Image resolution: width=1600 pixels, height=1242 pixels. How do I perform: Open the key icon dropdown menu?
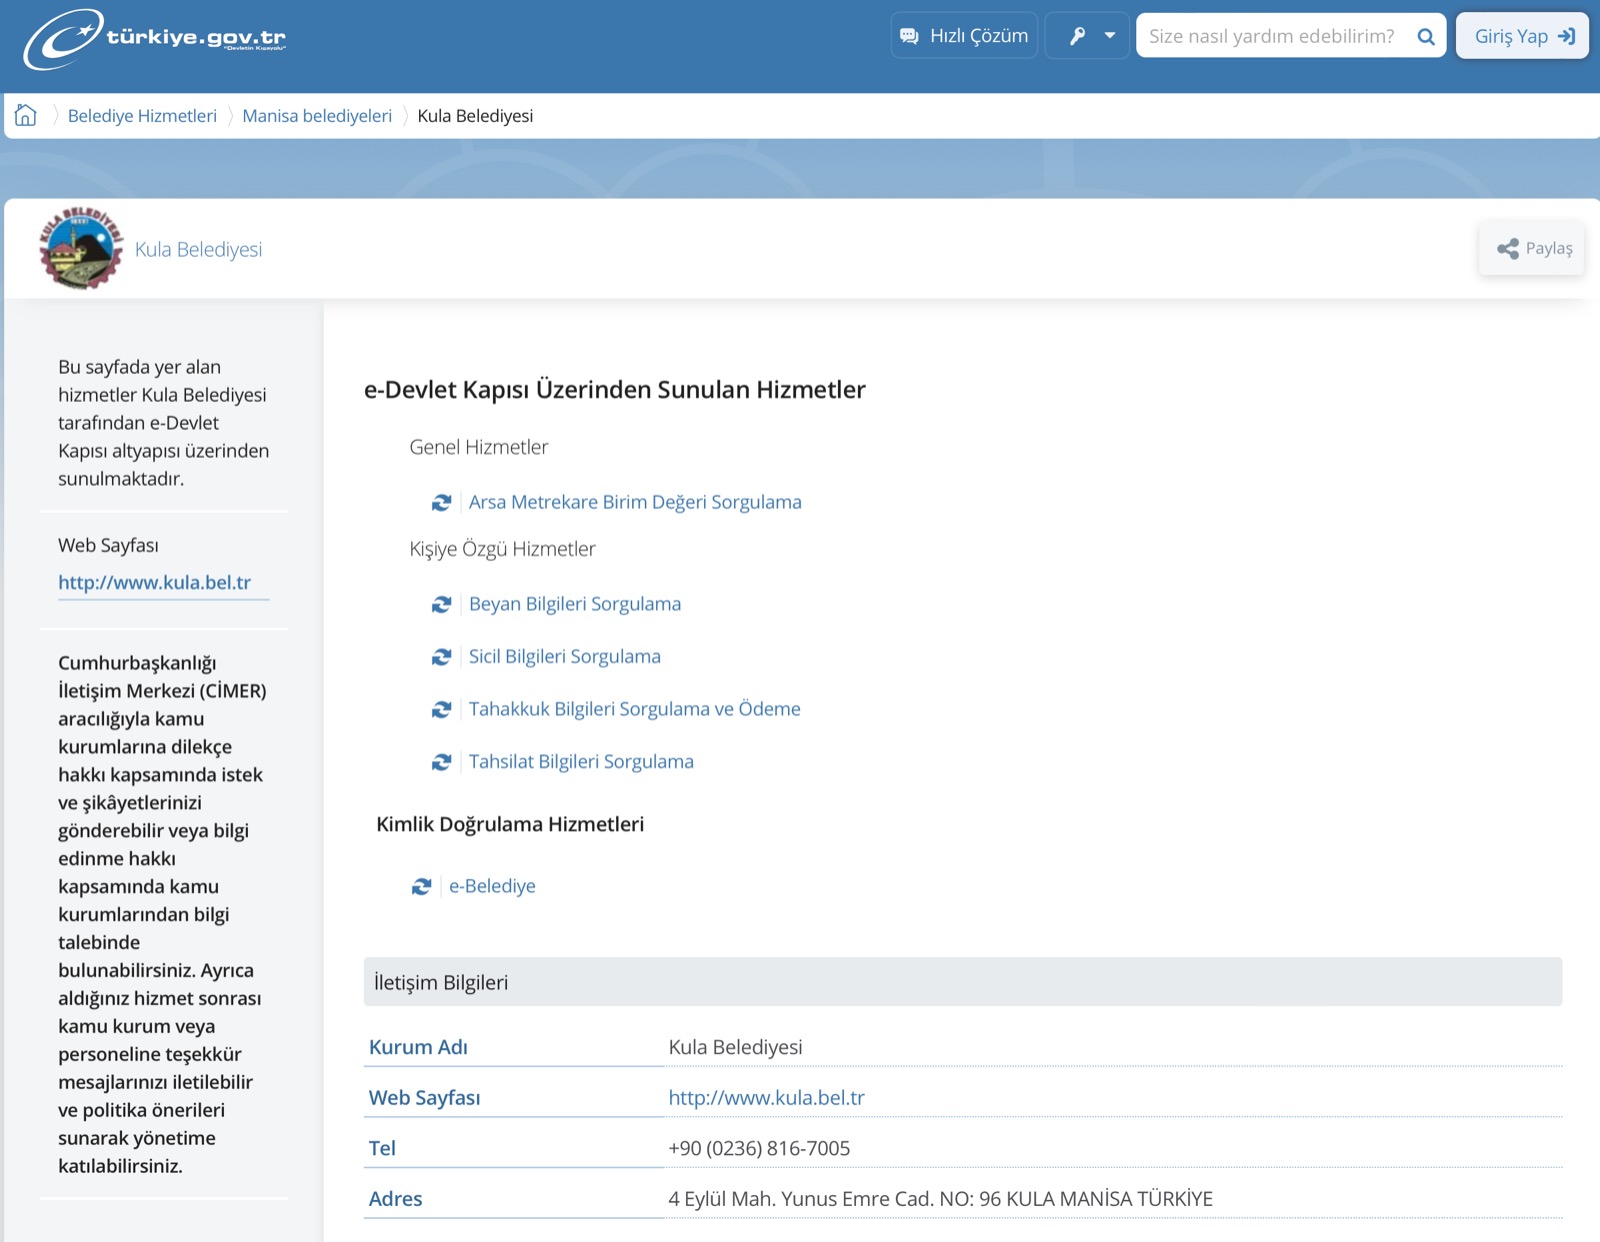click(x=1088, y=36)
